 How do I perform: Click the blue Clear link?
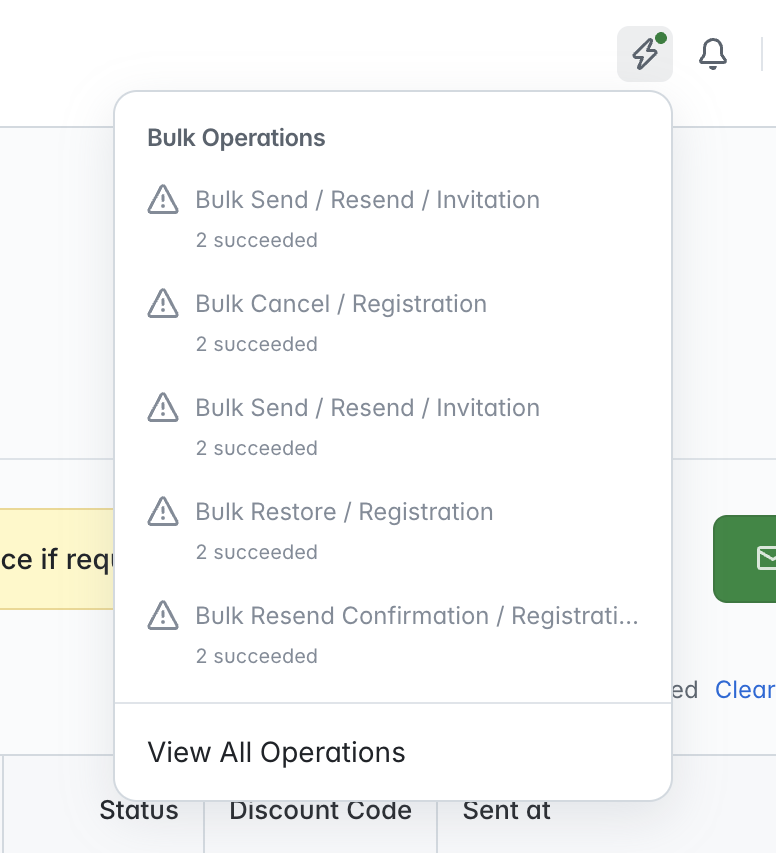(x=745, y=690)
